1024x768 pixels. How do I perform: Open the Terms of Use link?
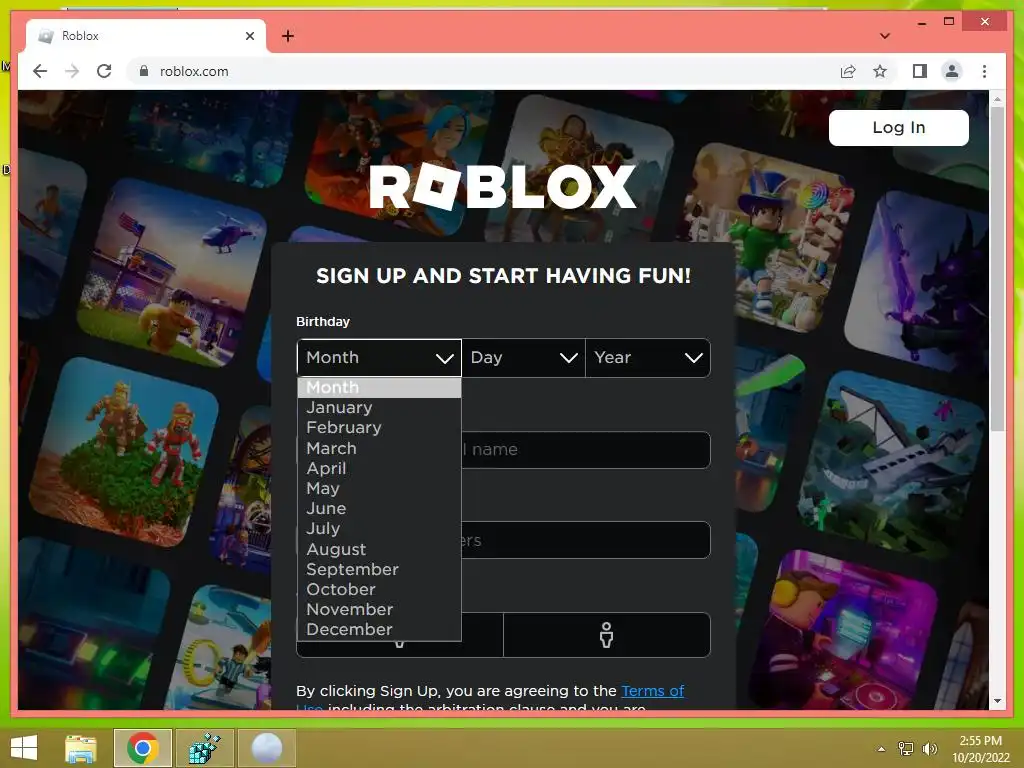pyautogui.click(x=652, y=691)
